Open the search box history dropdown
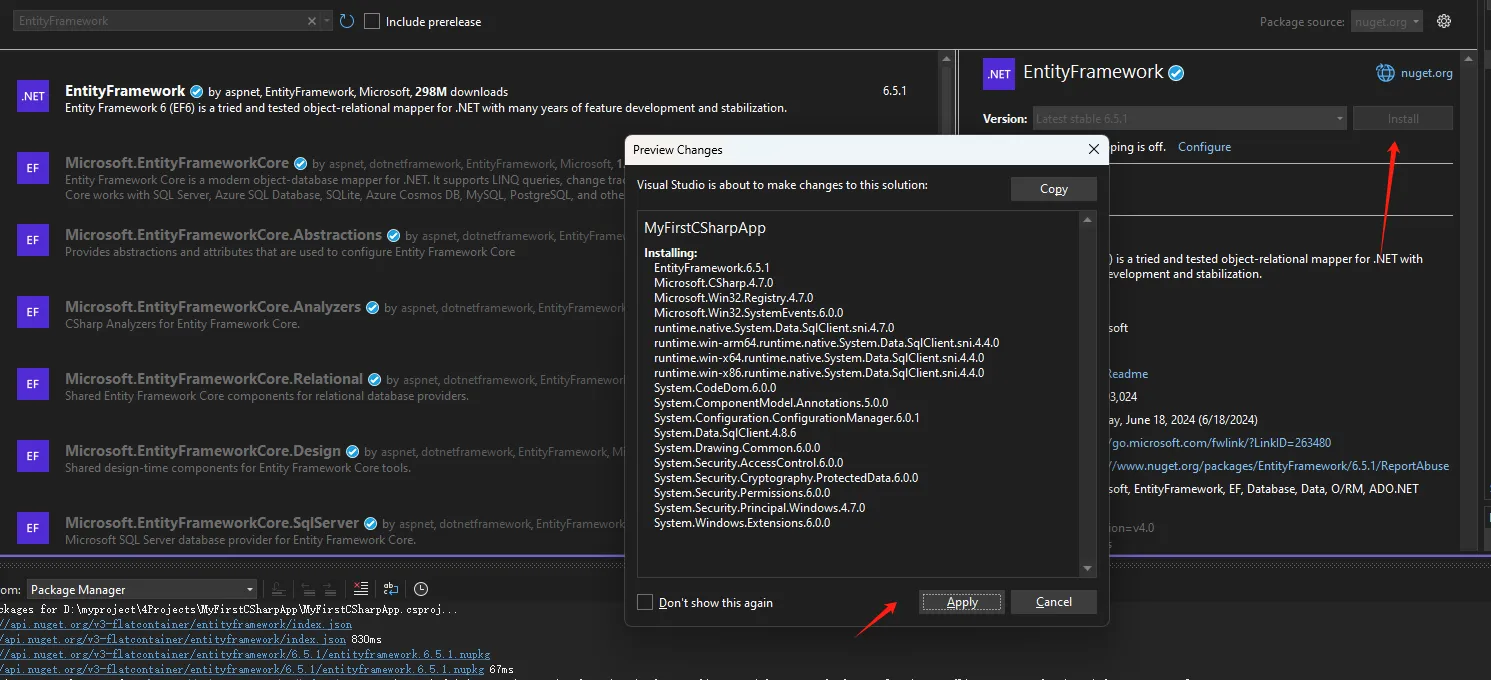This screenshot has width=1491, height=680. point(327,21)
